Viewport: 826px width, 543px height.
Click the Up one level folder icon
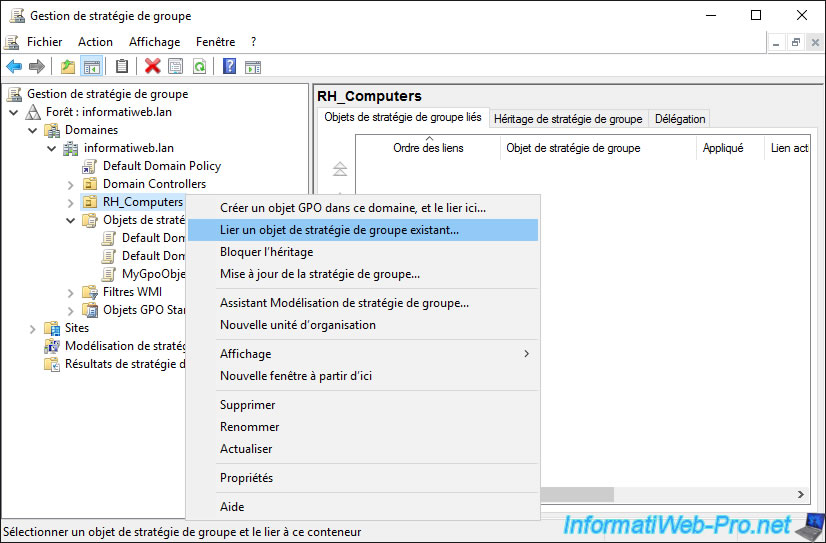coord(67,66)
